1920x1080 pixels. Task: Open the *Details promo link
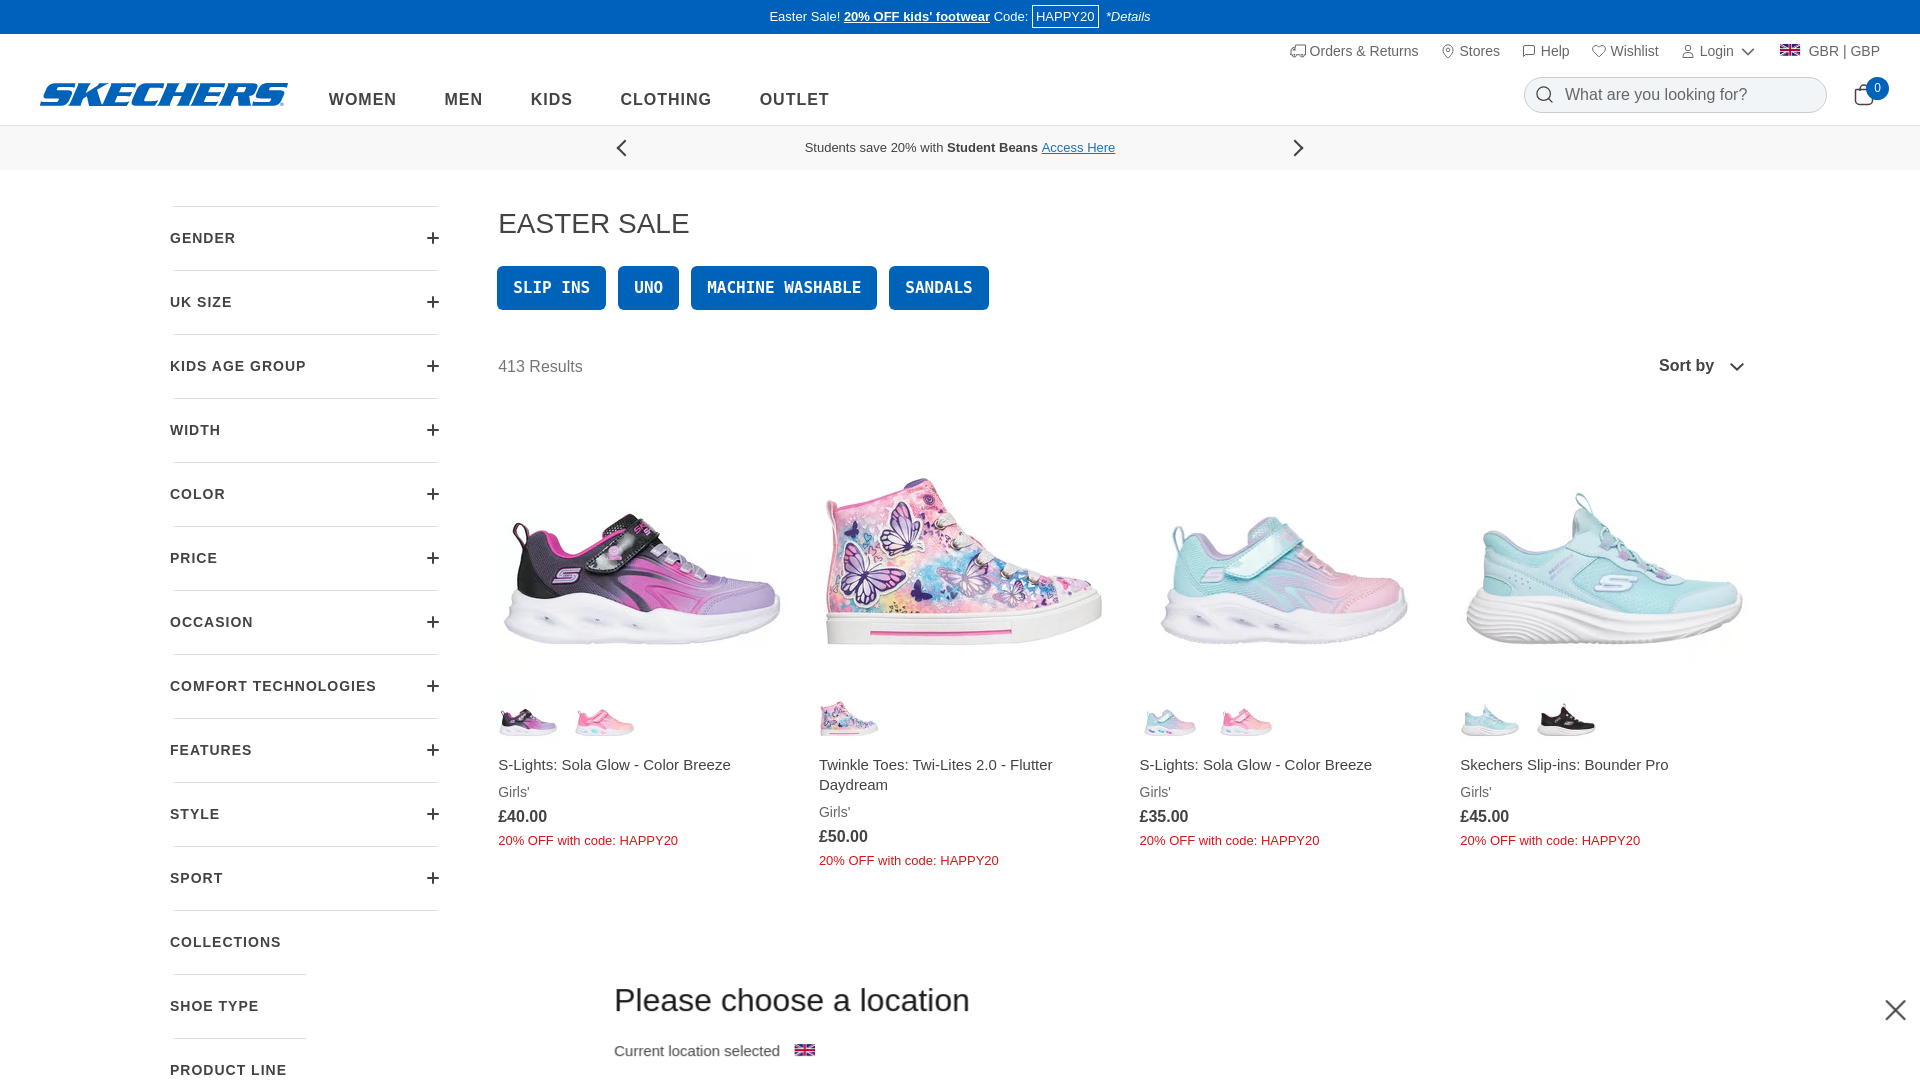(1128, 17)
